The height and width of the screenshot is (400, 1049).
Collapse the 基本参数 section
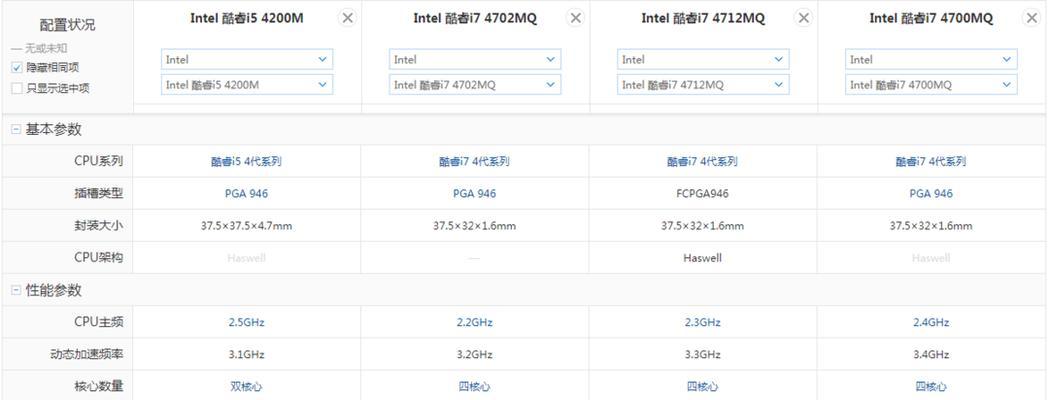pyautogui.click(x=15, y=130)
